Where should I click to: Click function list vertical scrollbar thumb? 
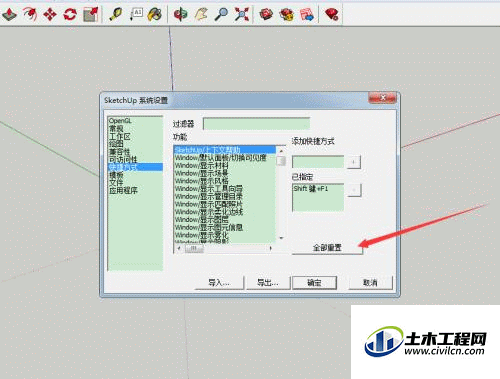[281, 161]
